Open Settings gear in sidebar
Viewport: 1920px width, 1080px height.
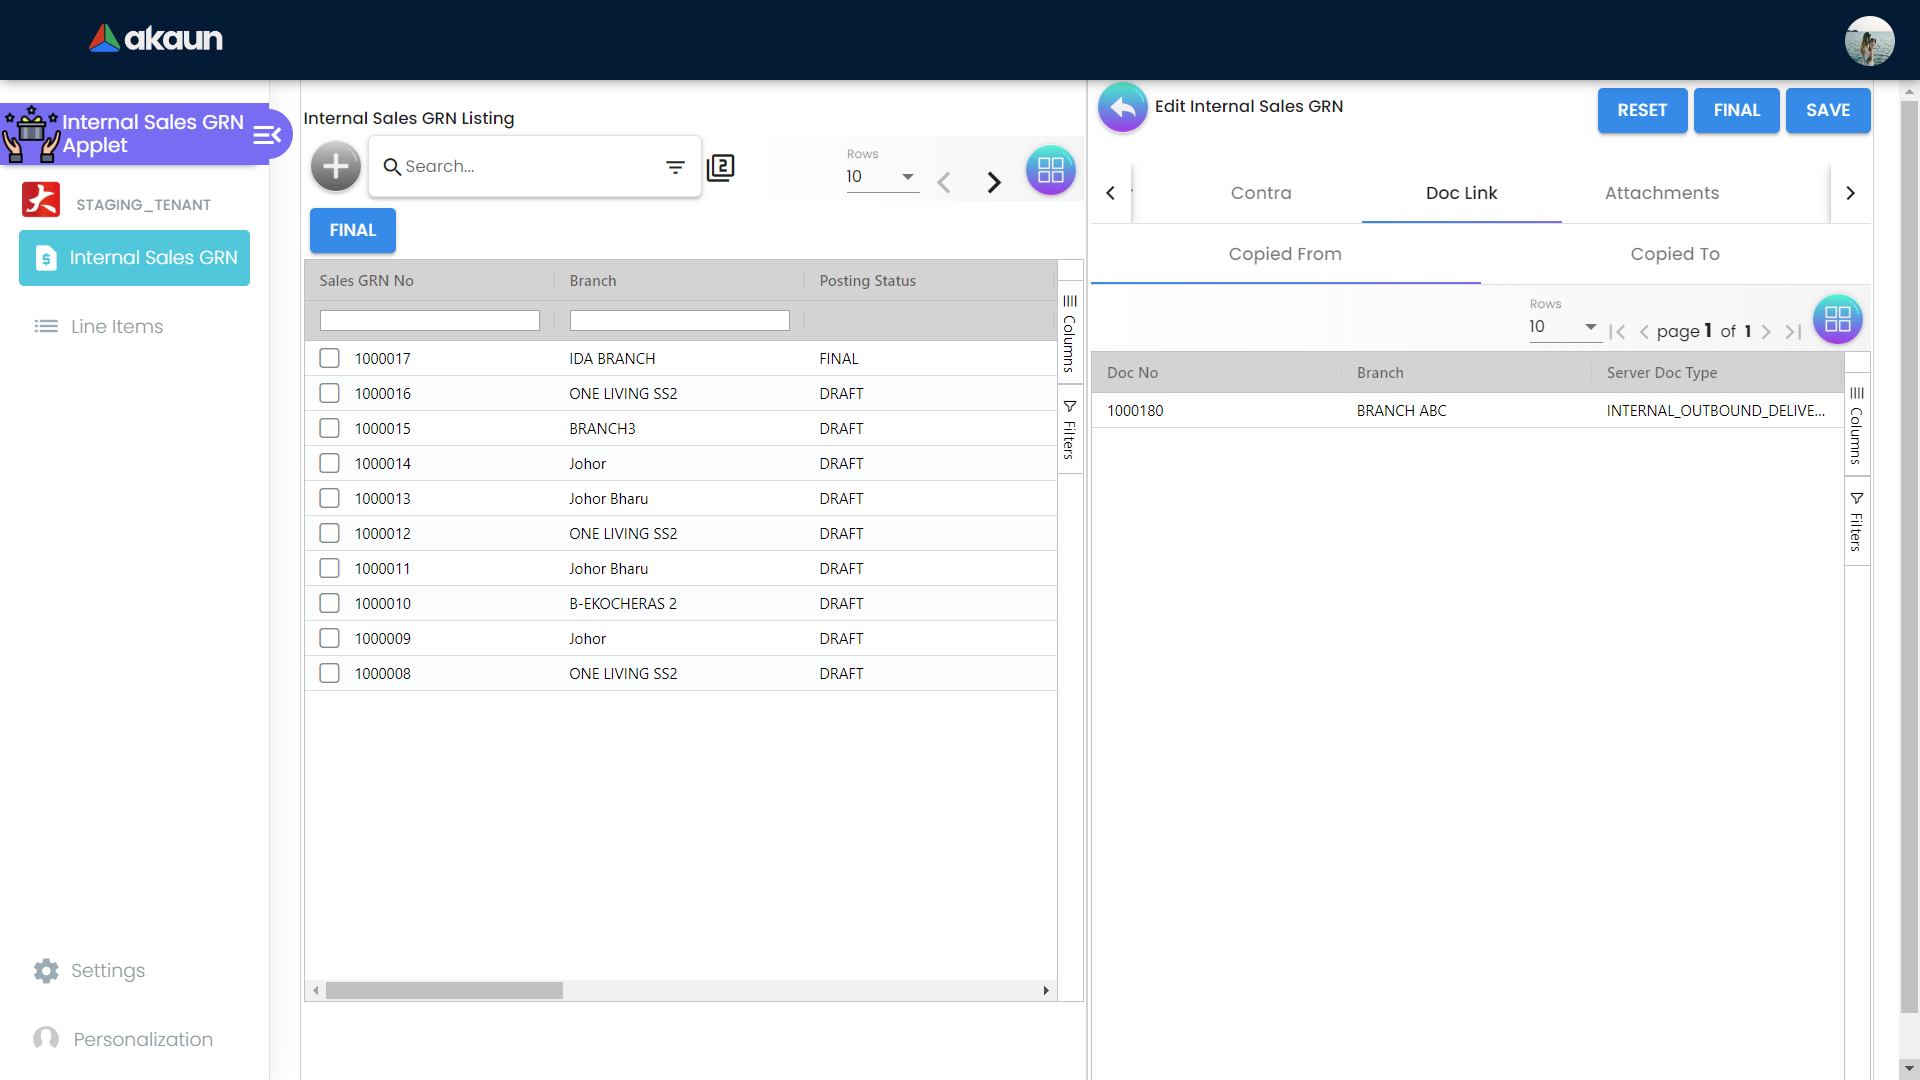(46, 970)
